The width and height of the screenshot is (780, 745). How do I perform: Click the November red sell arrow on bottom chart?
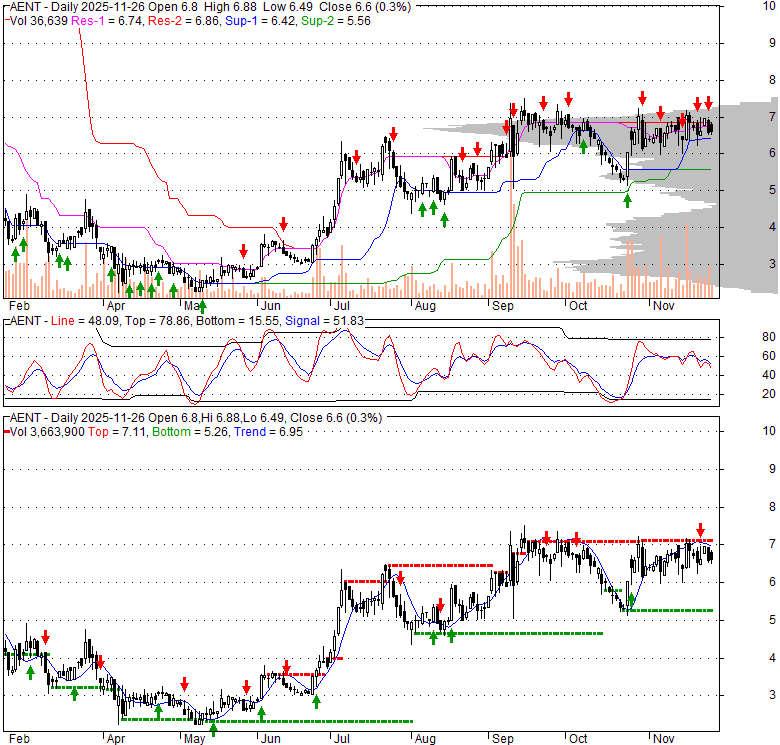(700, 530)
